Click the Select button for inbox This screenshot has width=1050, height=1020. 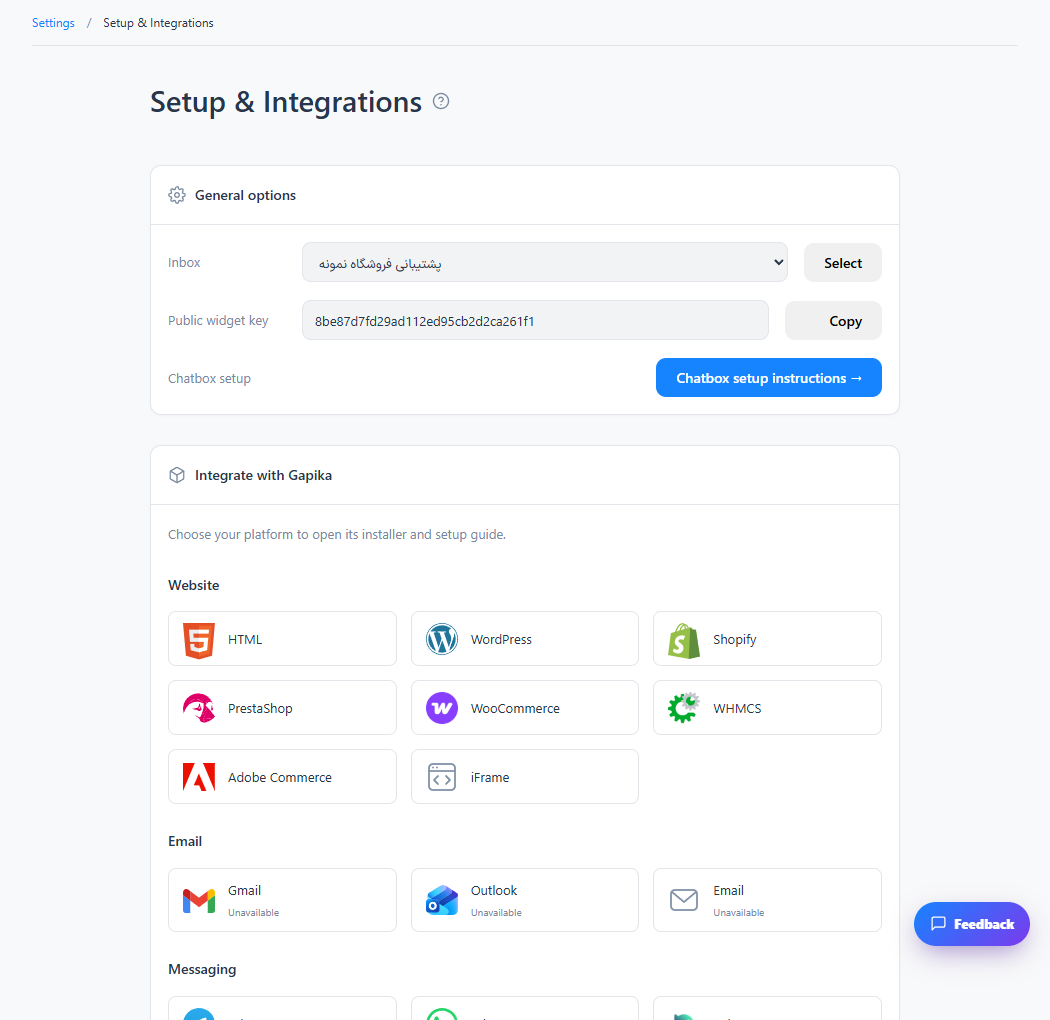point(842,263)
